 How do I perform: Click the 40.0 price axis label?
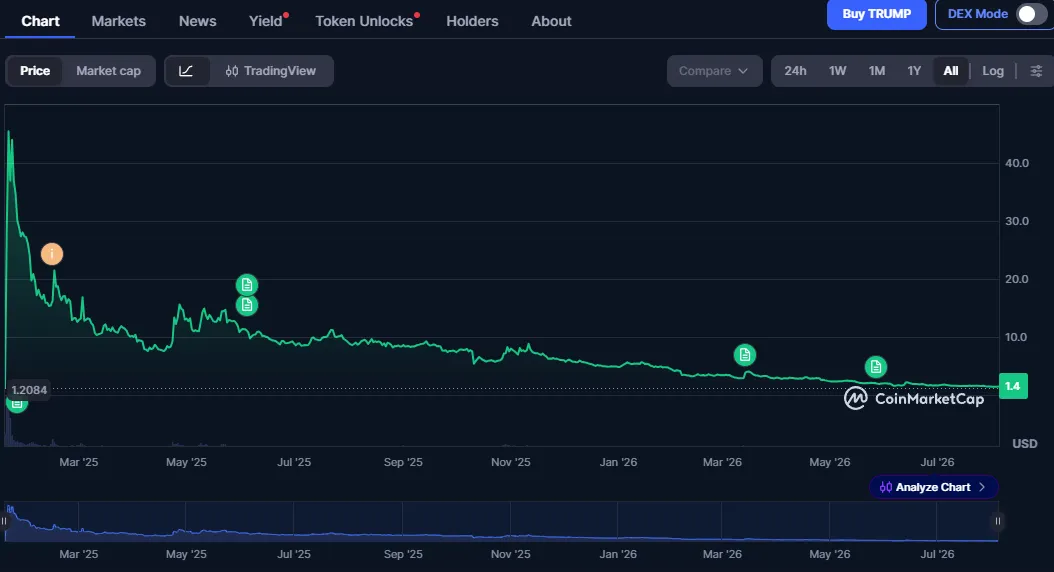pos(1016,163)
